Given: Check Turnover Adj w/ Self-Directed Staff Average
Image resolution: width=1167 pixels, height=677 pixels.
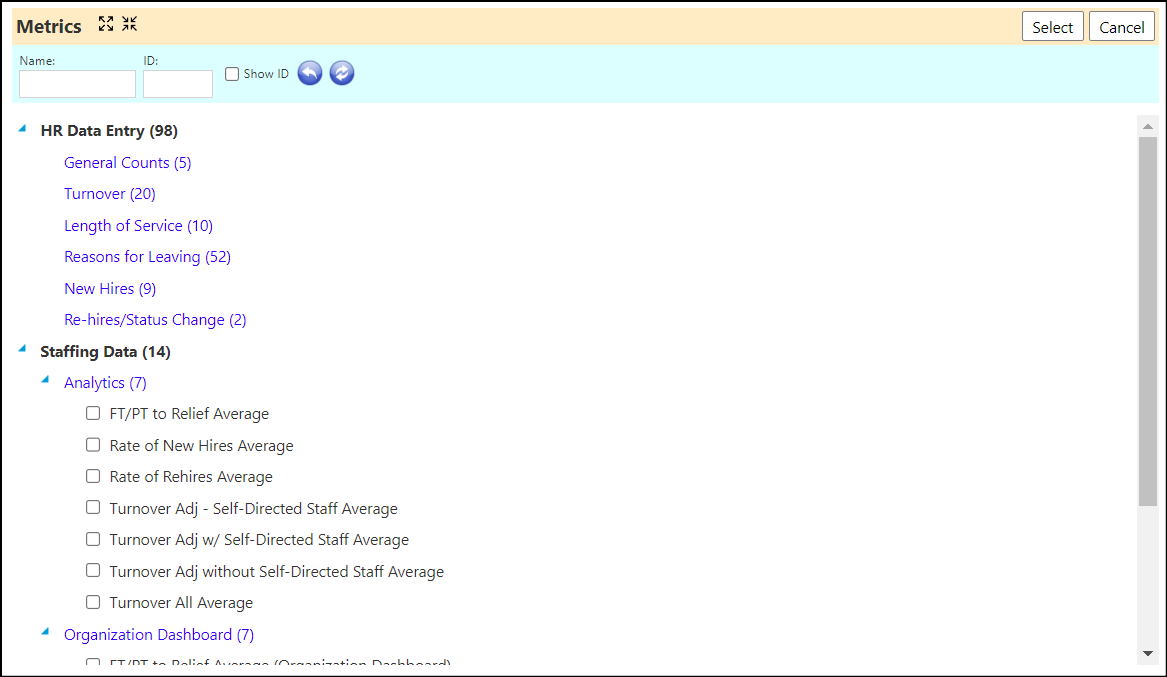Looking at the screenshot, I should pyautogui.click(x=93, y=539).
